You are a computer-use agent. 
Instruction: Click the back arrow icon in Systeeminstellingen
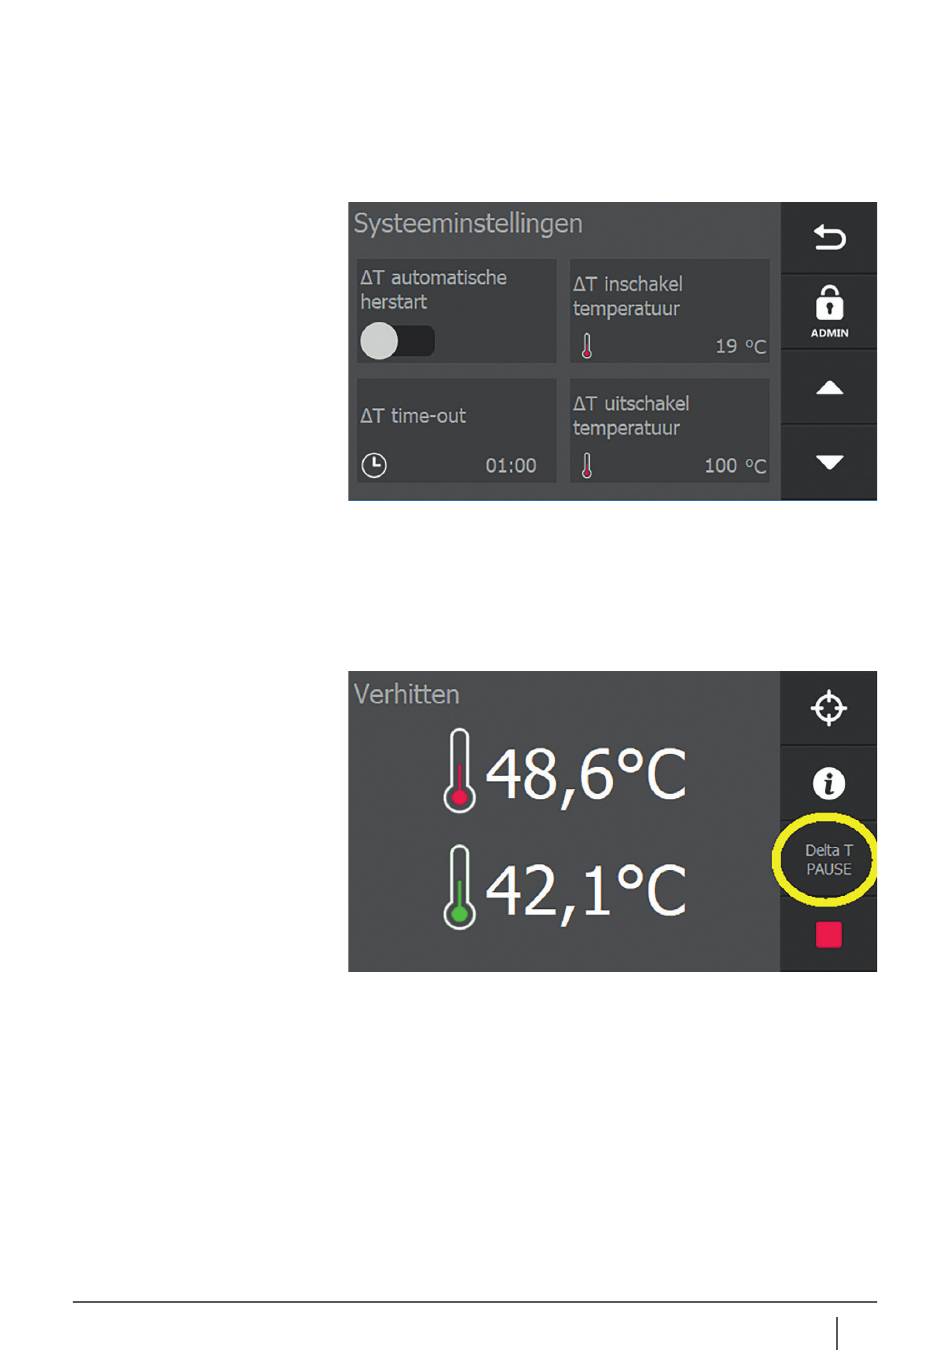[x=829, y=238]
